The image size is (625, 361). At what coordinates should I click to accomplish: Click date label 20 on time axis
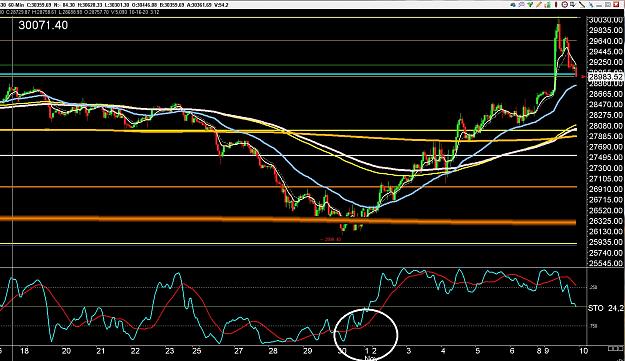tap(66, 351)
